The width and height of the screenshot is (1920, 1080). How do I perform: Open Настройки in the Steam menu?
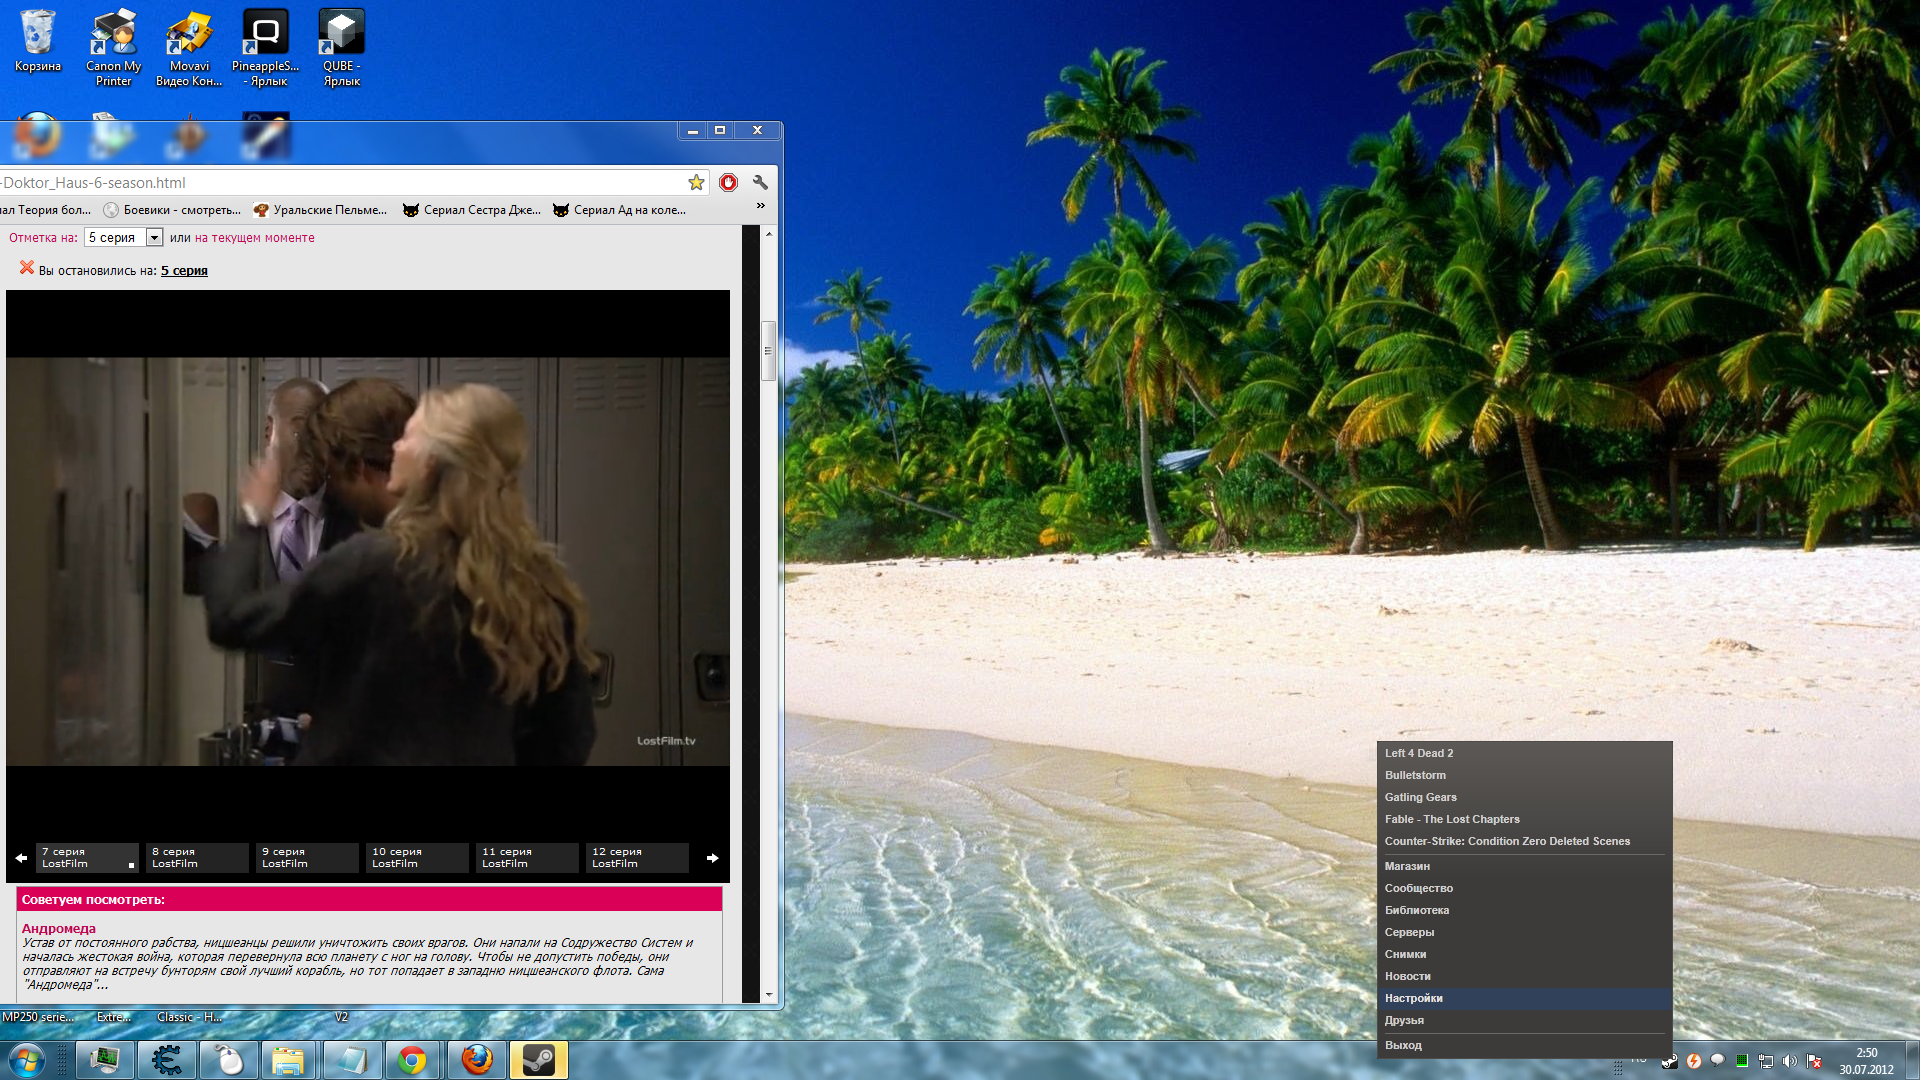click(x=1524, y=998)
